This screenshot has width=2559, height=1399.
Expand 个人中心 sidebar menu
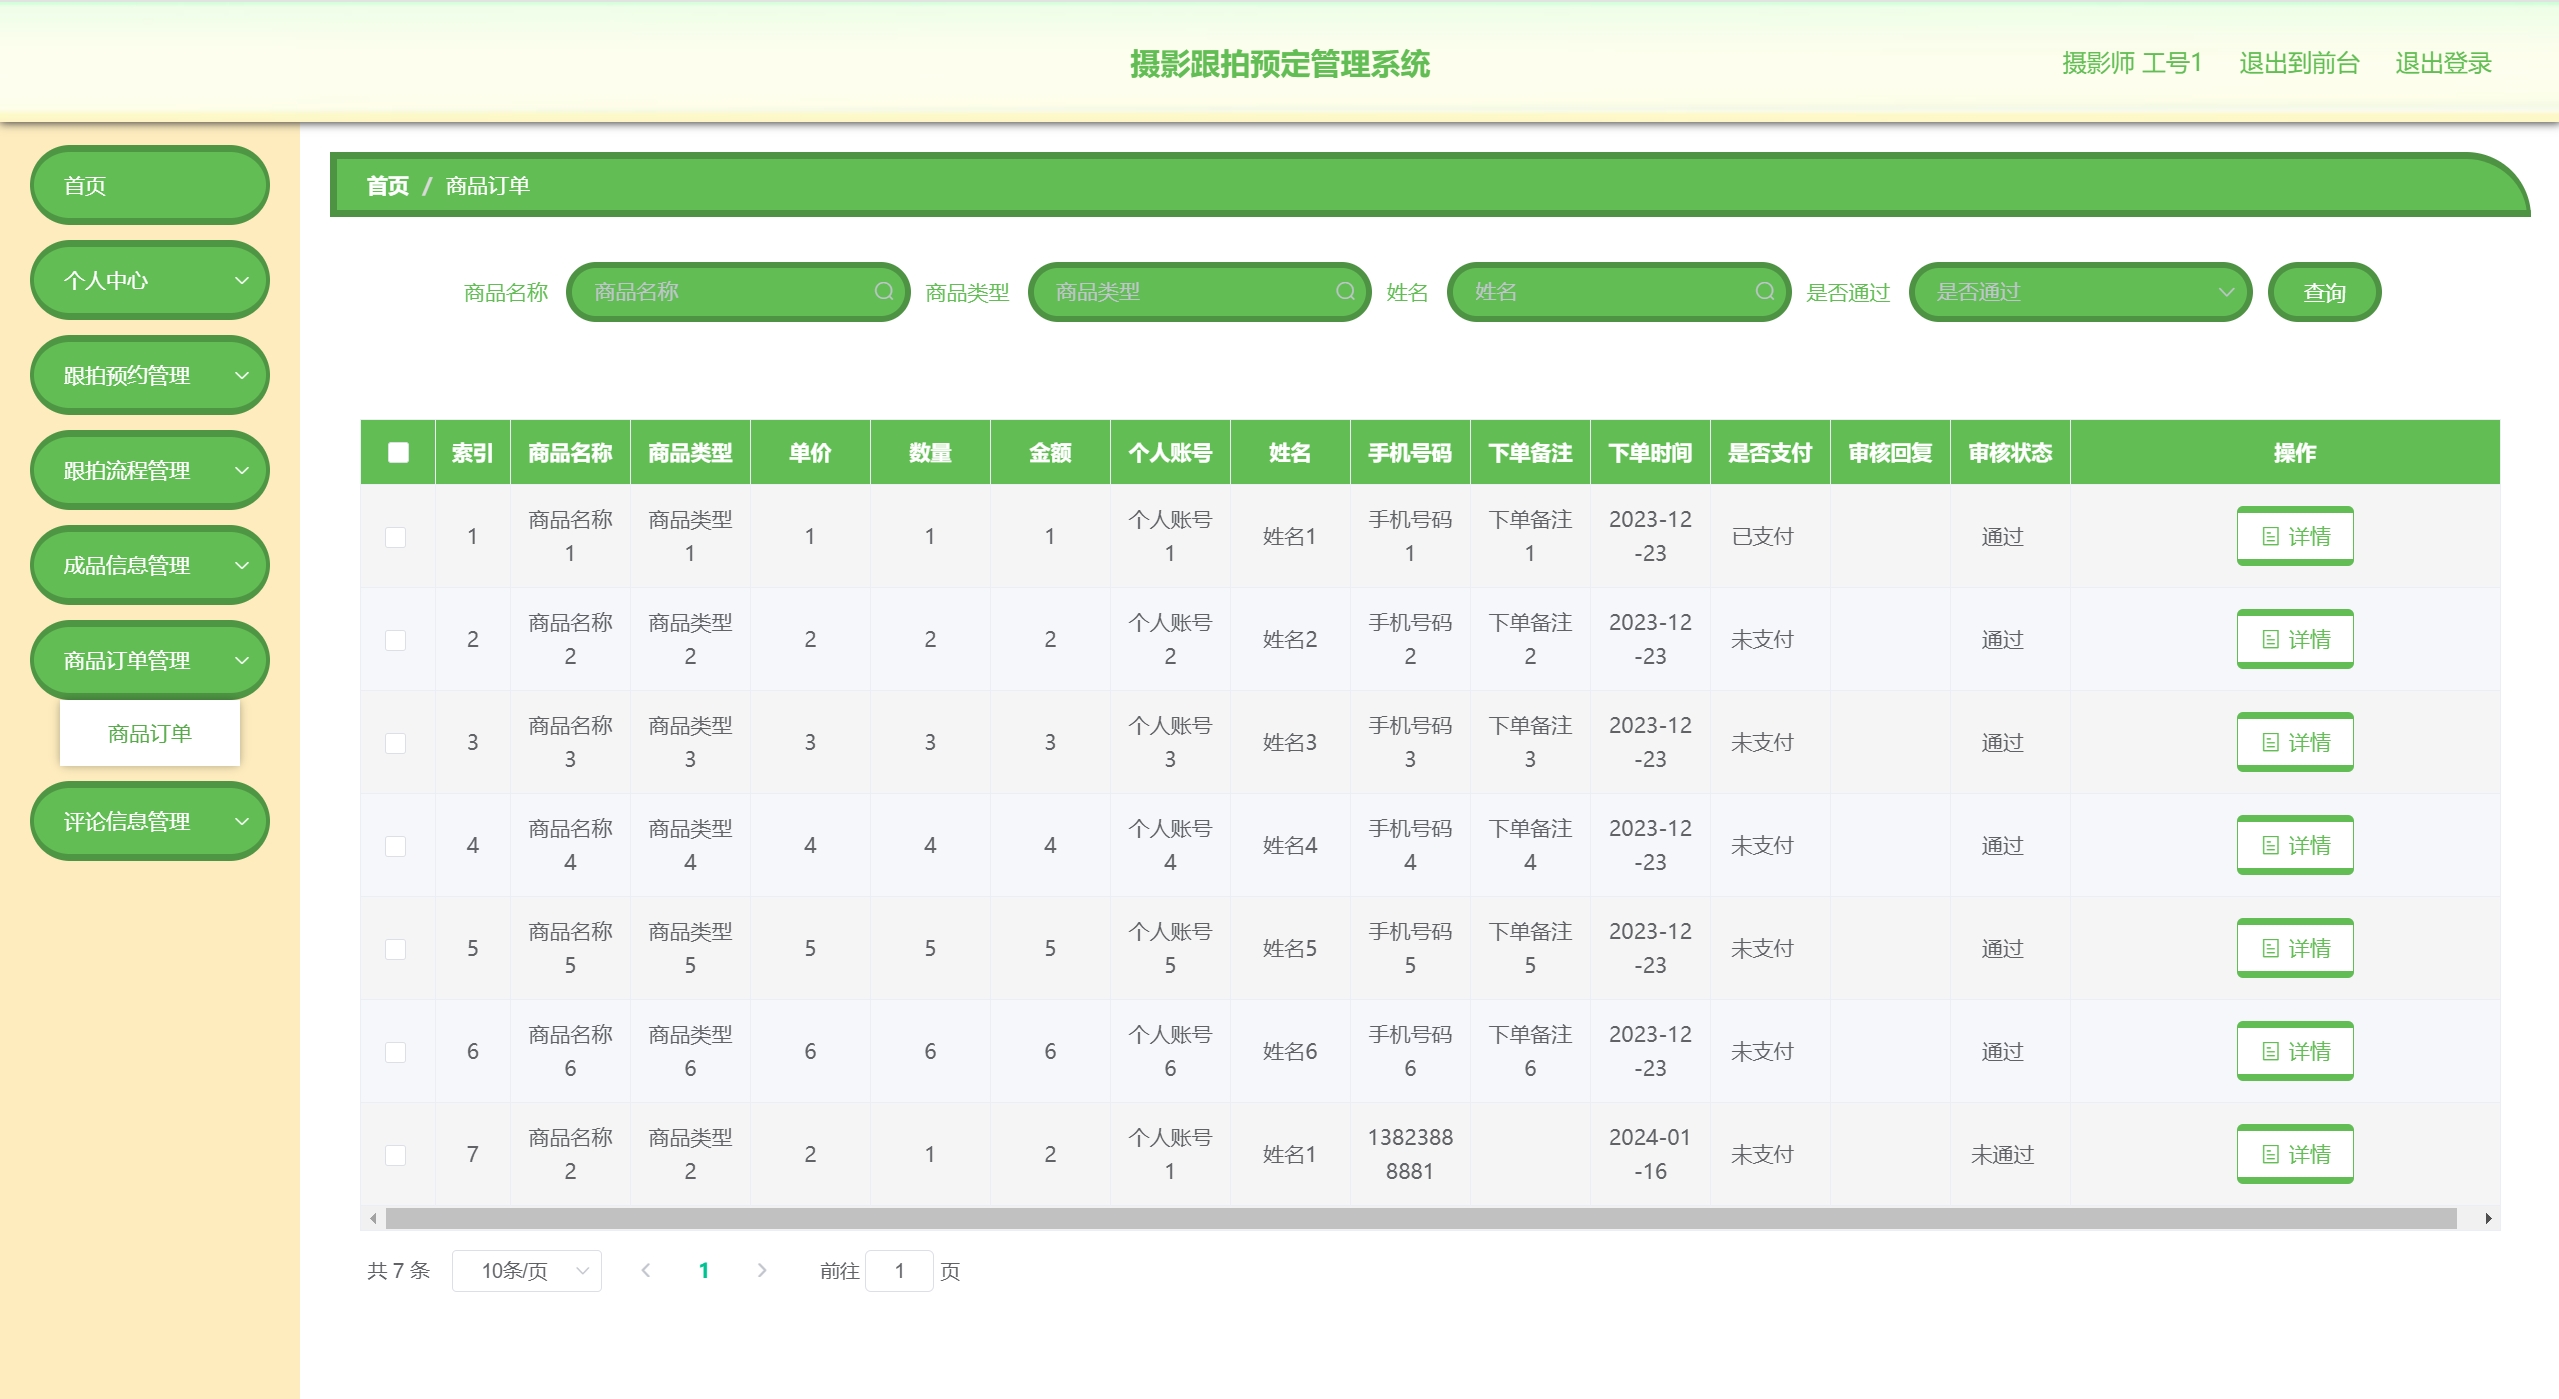[150, 280]
